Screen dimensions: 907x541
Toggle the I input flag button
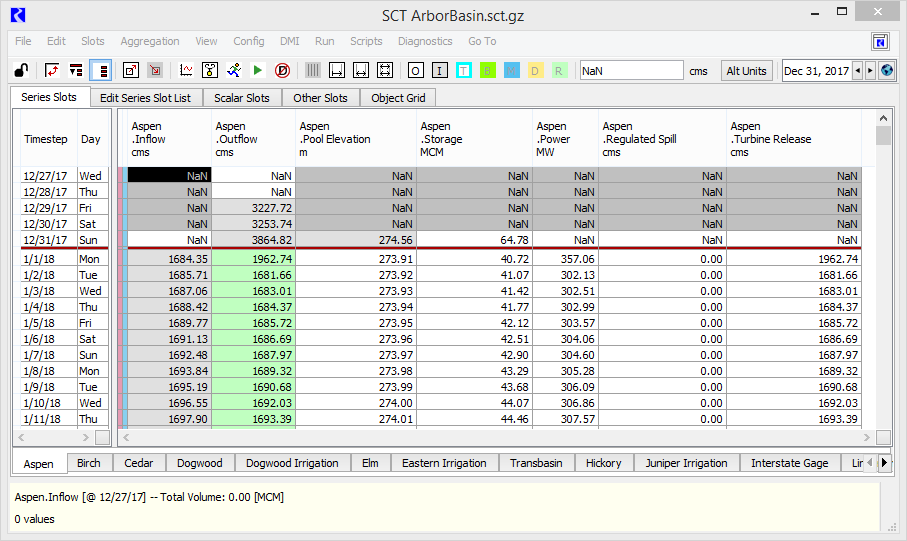tap(439, 71)
